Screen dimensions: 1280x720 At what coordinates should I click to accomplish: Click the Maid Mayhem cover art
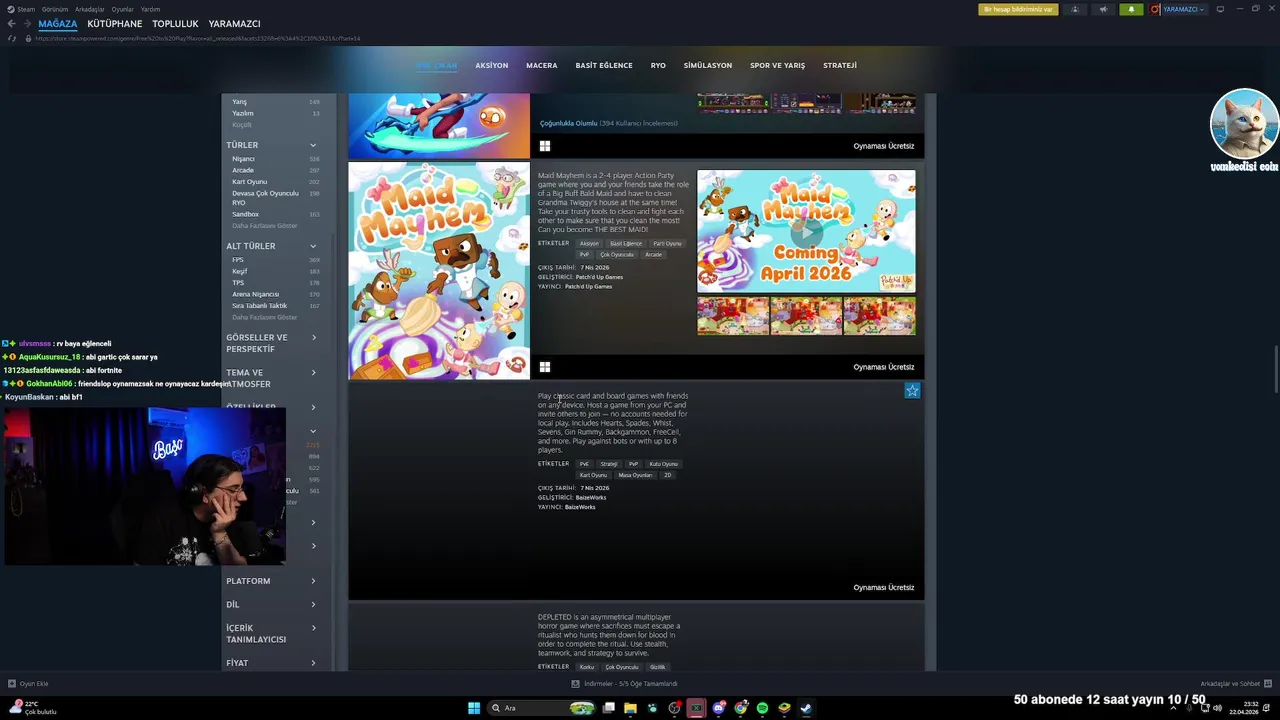point(439,271)
